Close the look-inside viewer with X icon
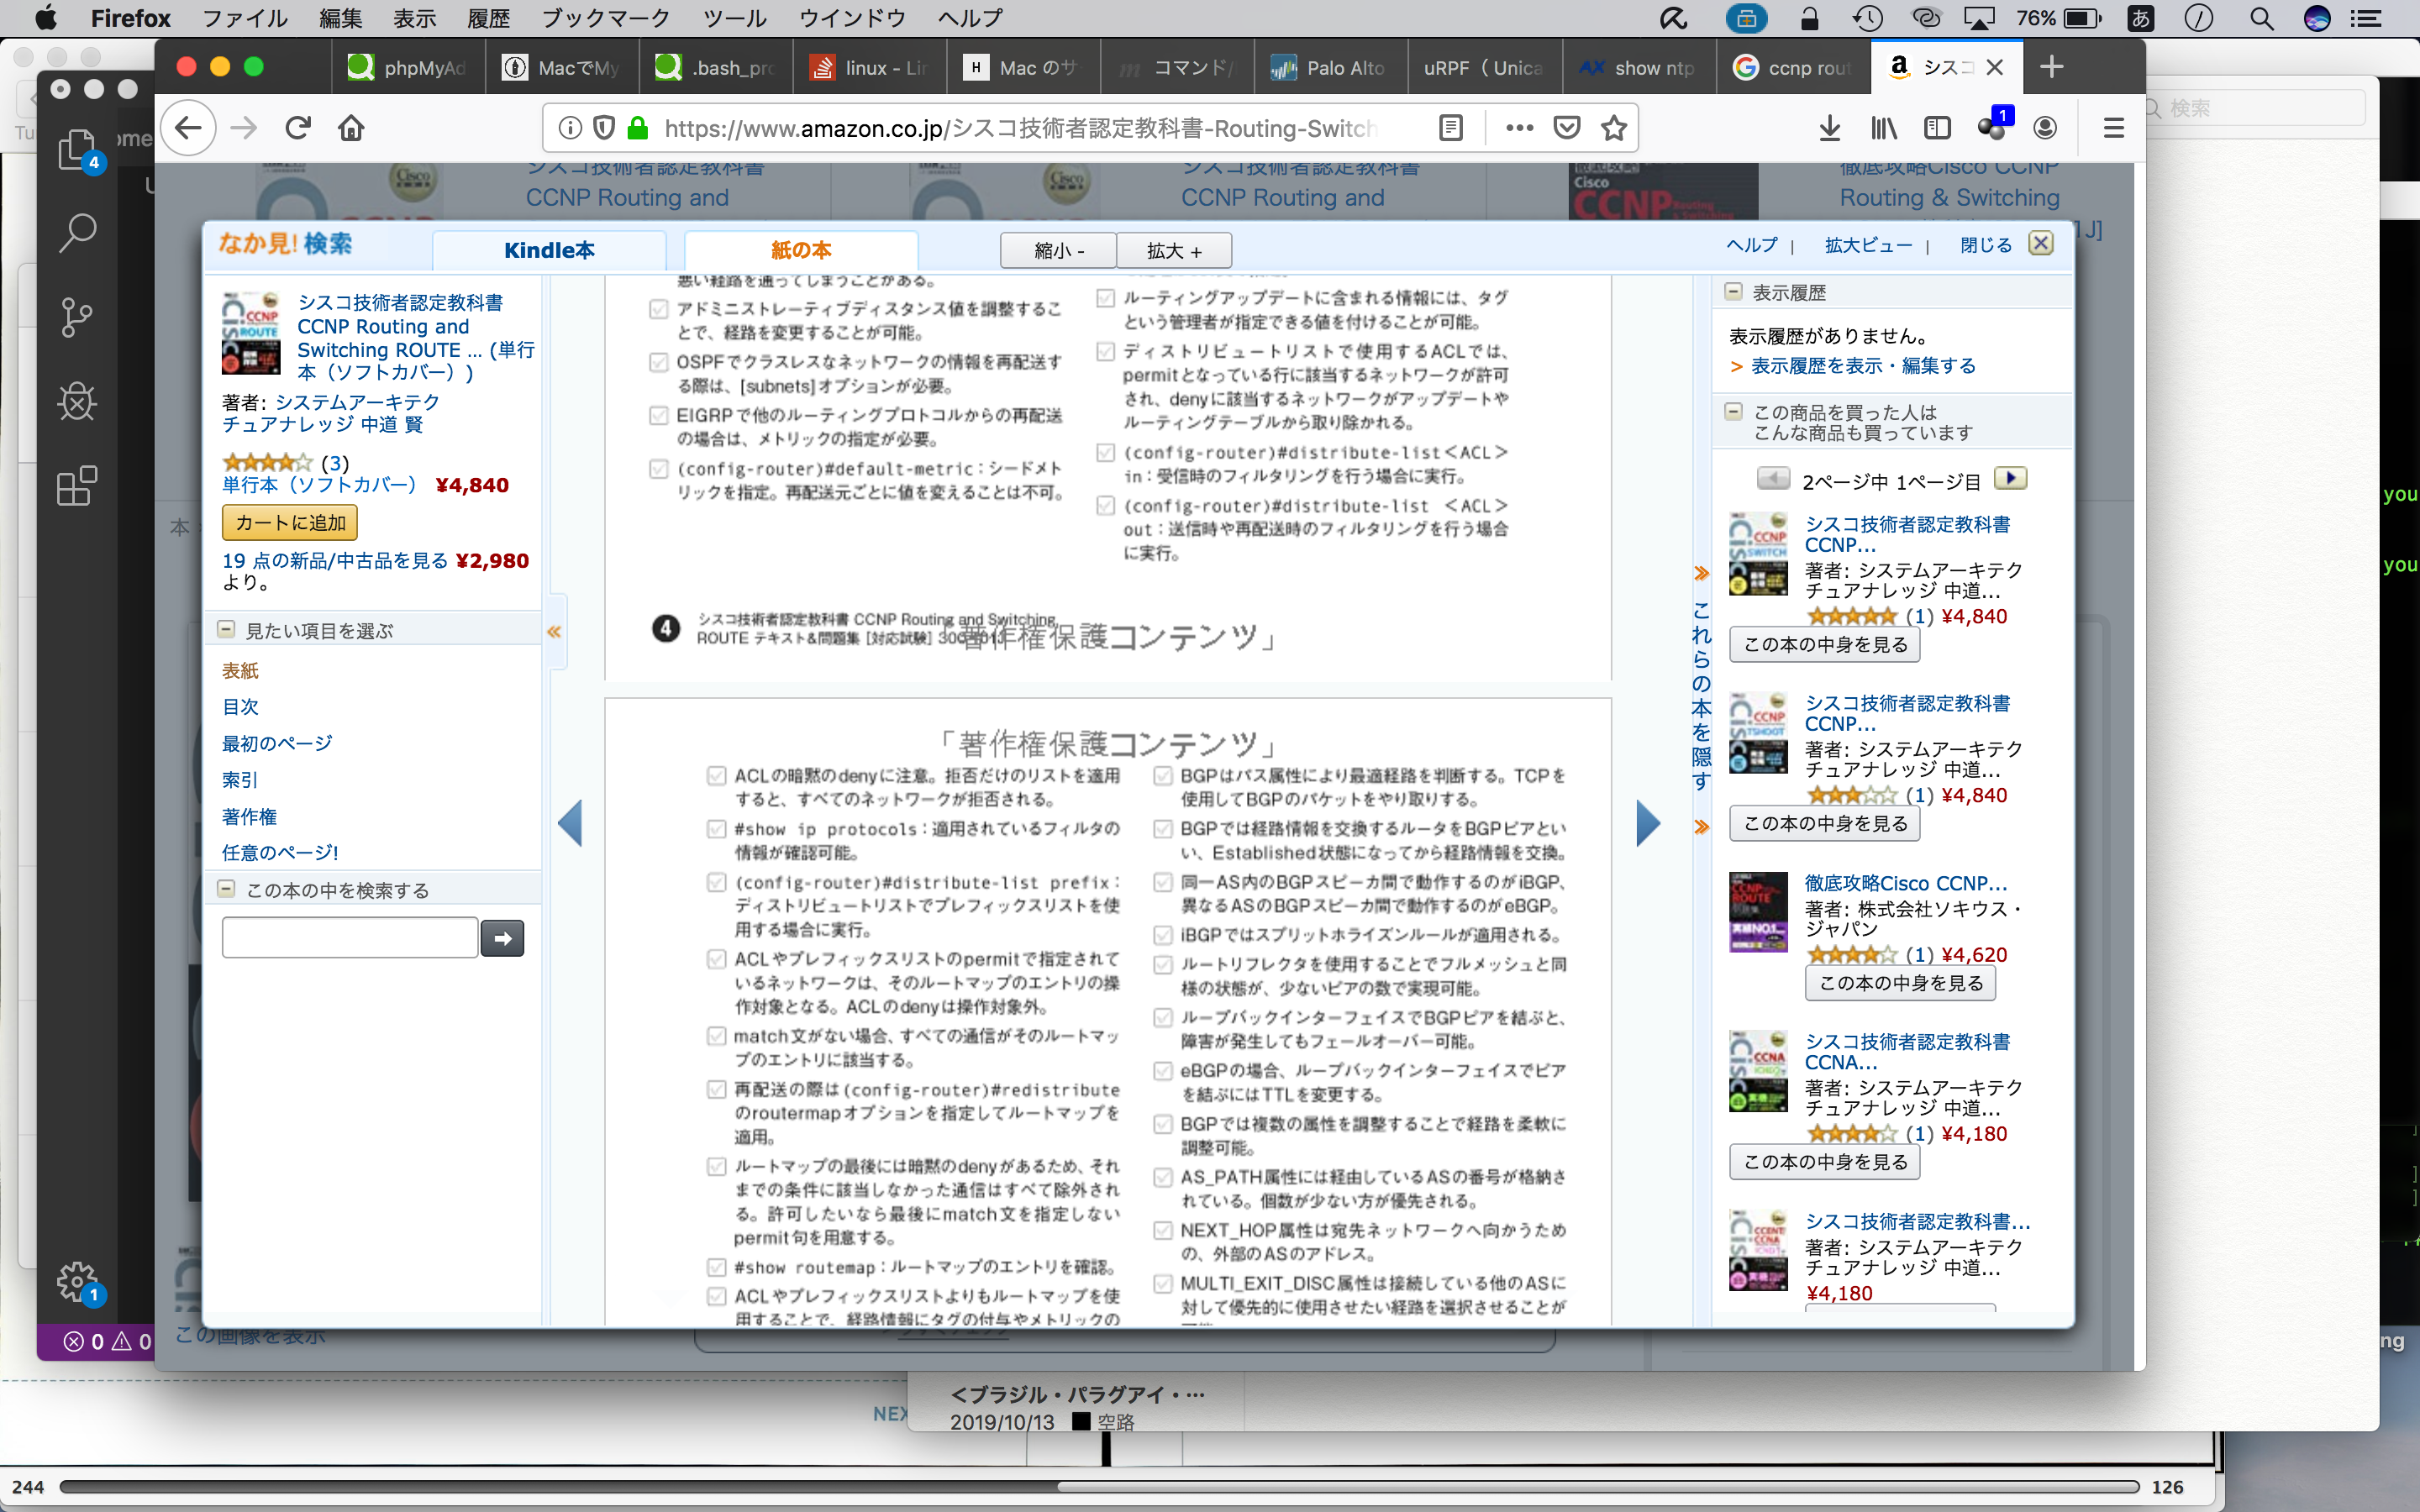Screen dimensions: 2420x1512 (x=2041, y=244)
